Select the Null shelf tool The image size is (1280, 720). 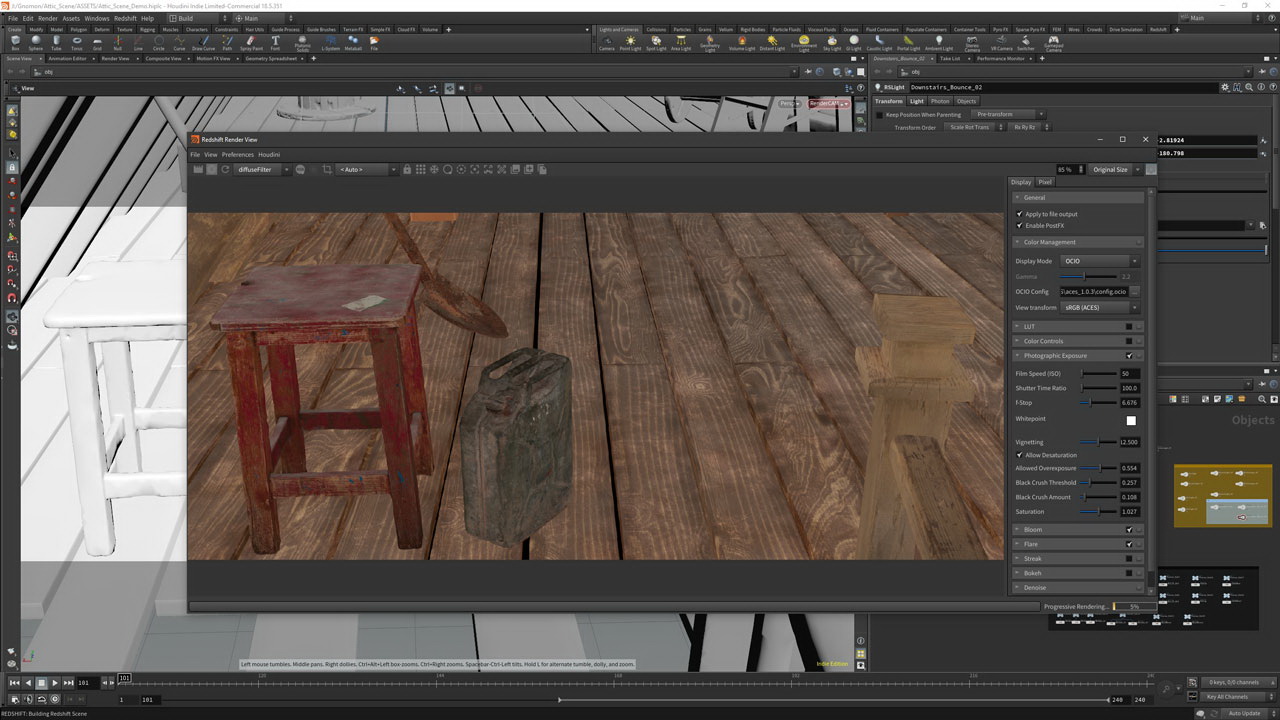117,43
